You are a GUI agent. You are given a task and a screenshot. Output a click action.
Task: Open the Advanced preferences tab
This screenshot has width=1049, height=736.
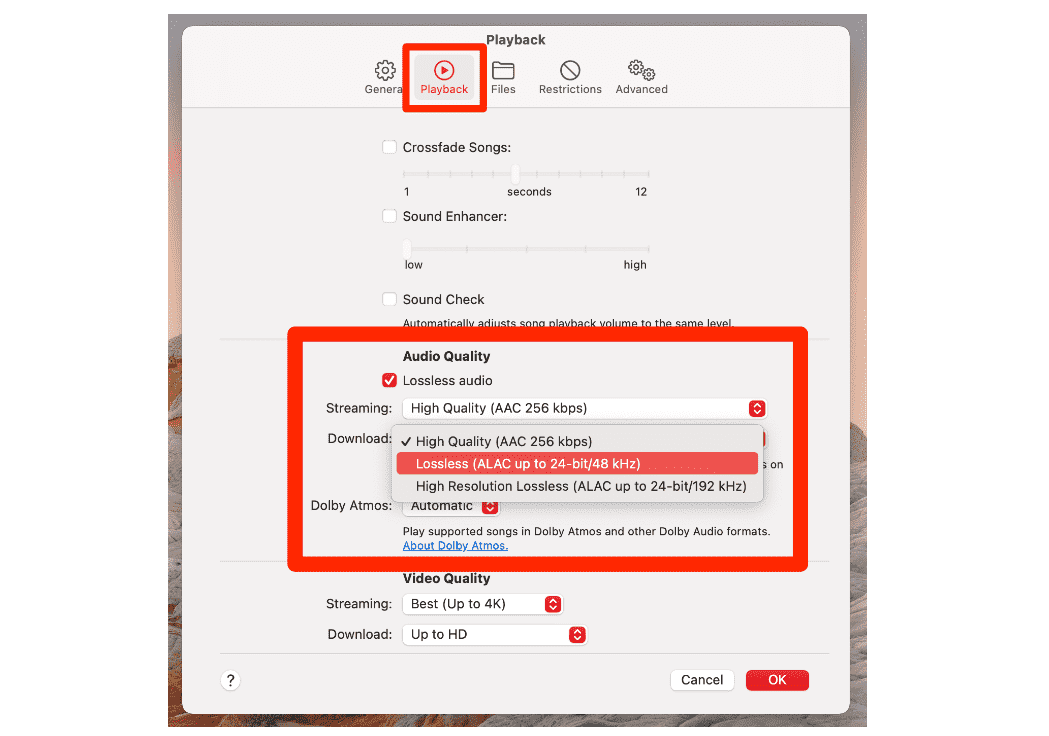(642, 77)
